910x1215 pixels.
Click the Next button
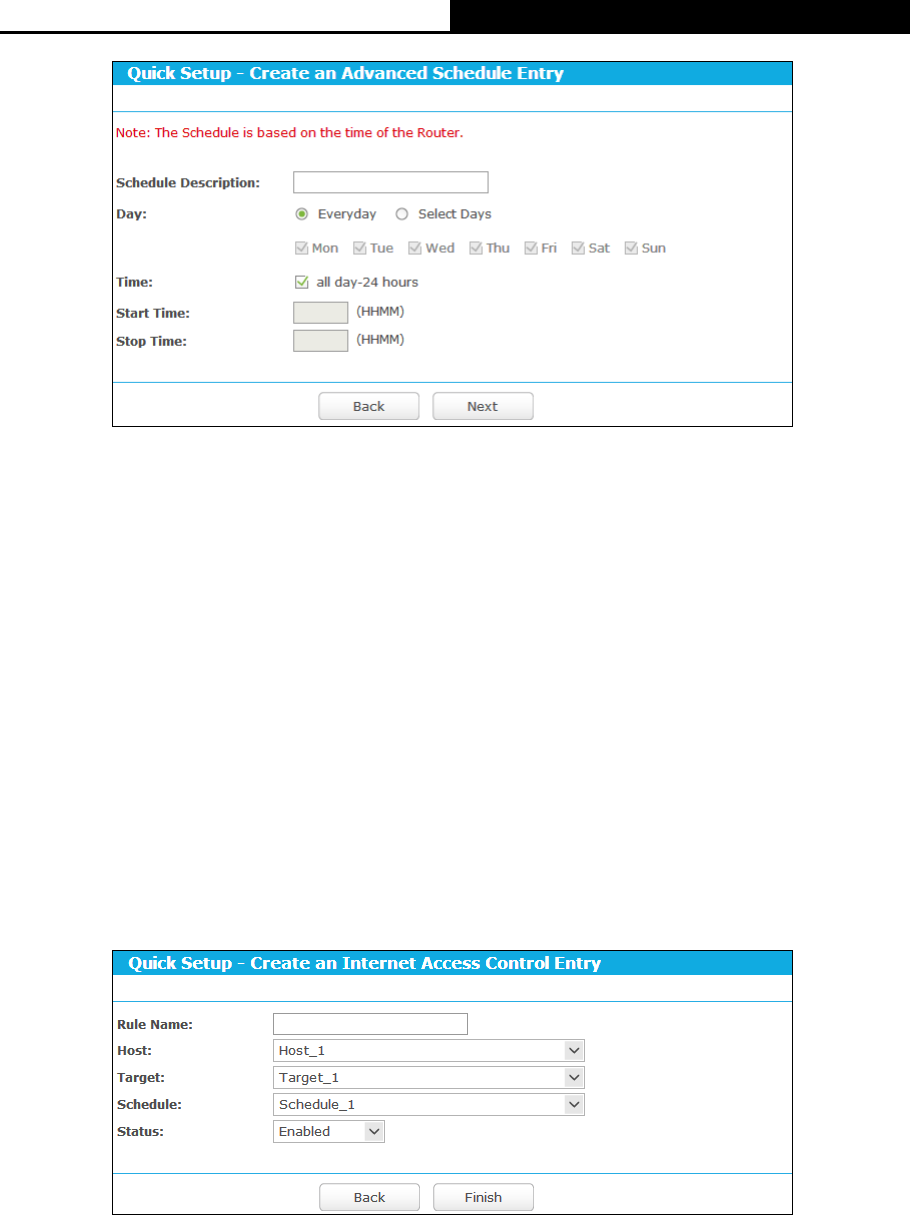click(x=483, y=406)
